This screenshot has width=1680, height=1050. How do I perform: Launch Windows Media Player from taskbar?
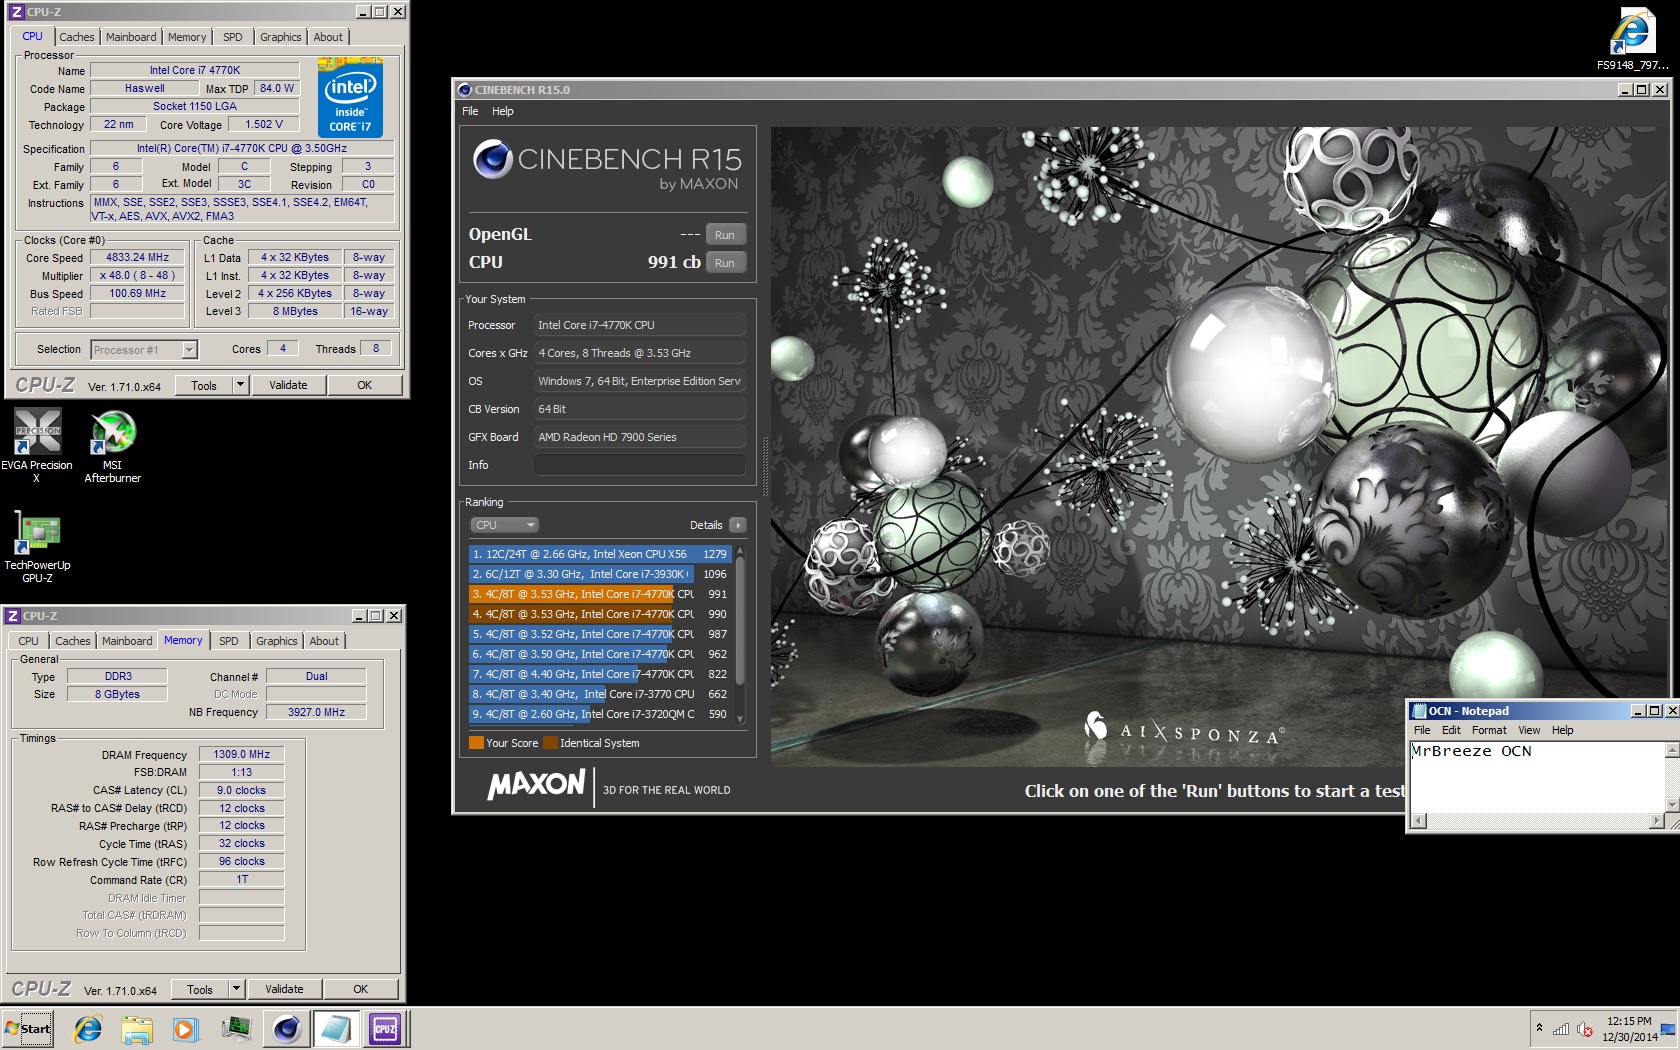click(186, 1029)
